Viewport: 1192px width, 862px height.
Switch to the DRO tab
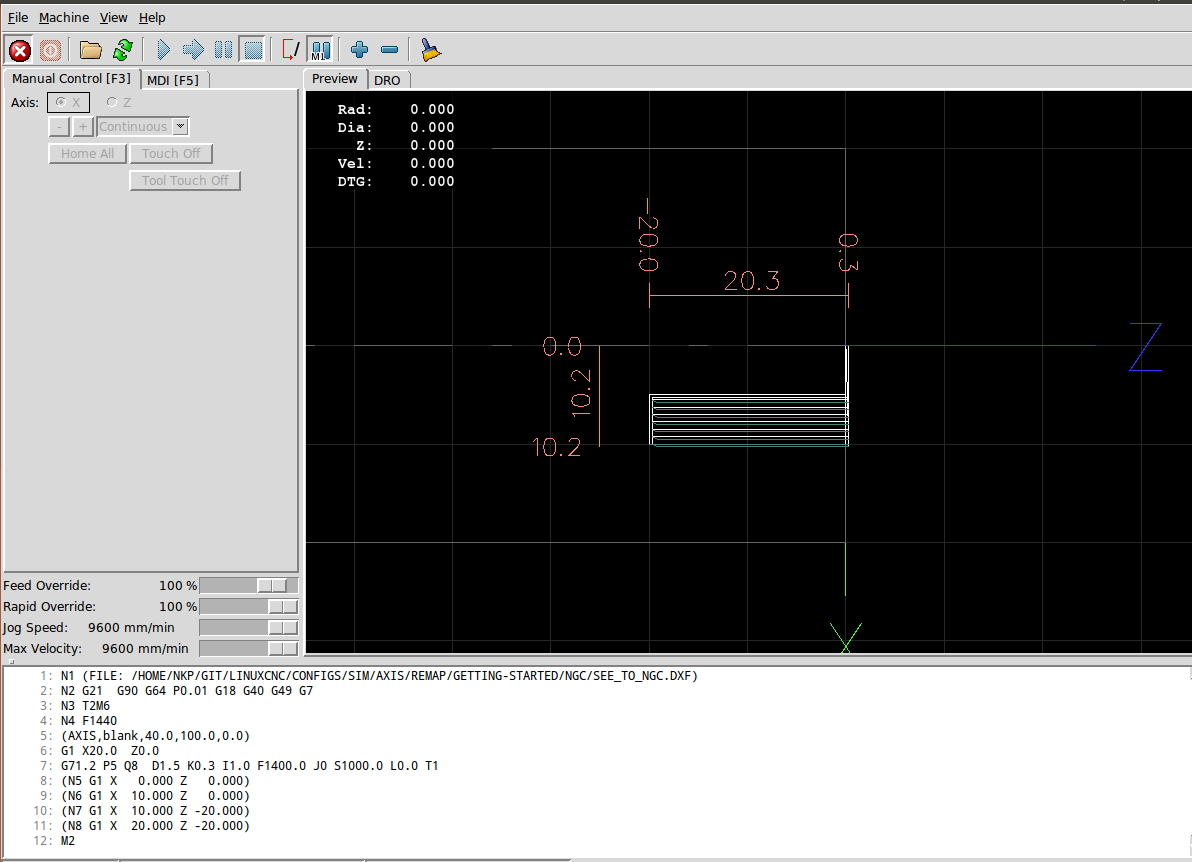coord(387,80)
